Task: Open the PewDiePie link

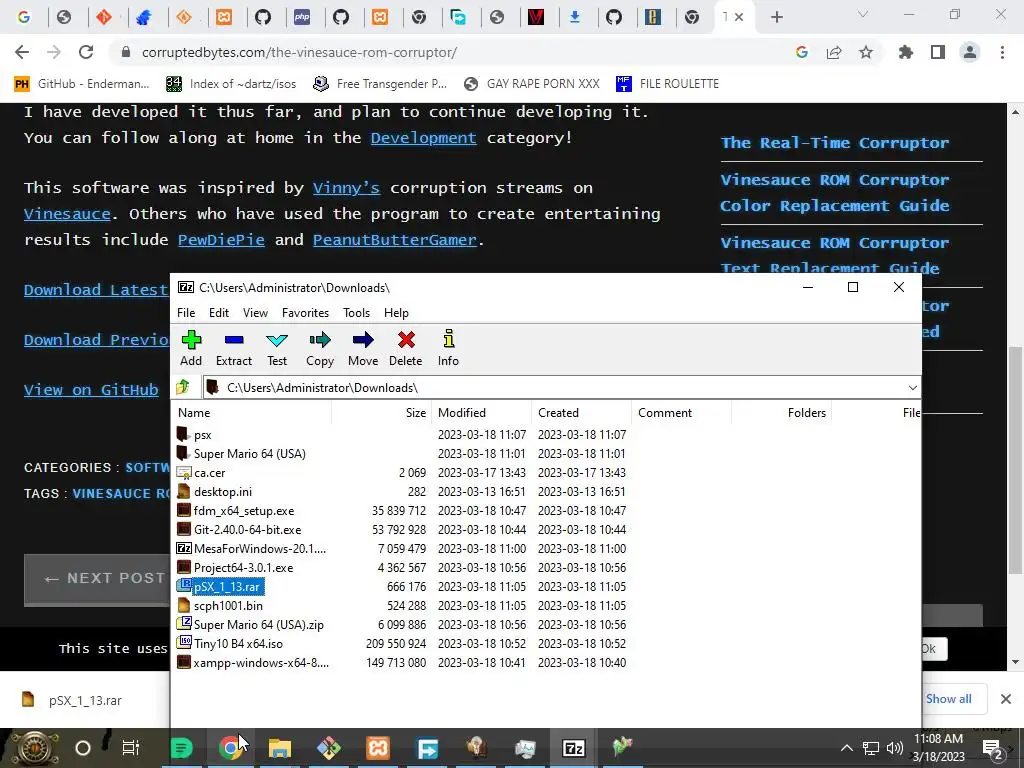Action: tap(221, 240)
